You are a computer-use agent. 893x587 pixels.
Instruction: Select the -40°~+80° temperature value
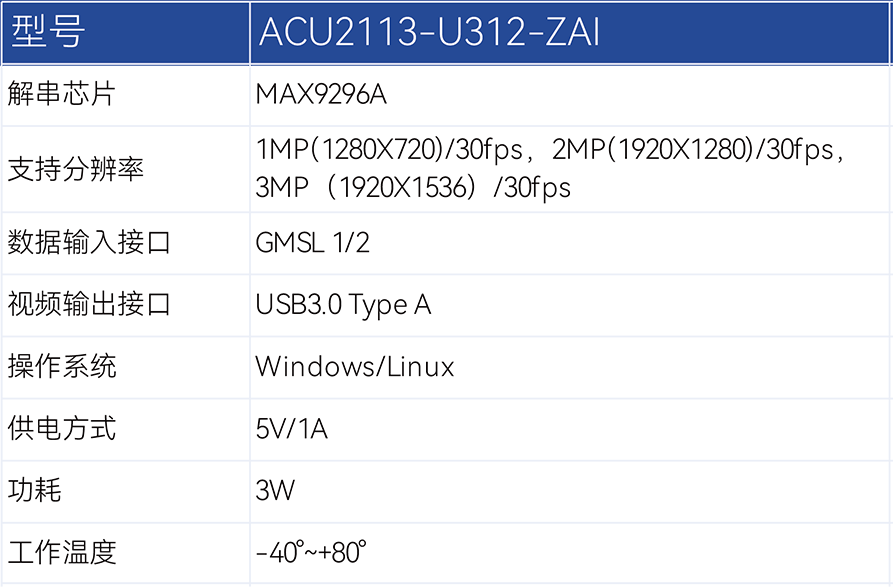click(311, 551)
